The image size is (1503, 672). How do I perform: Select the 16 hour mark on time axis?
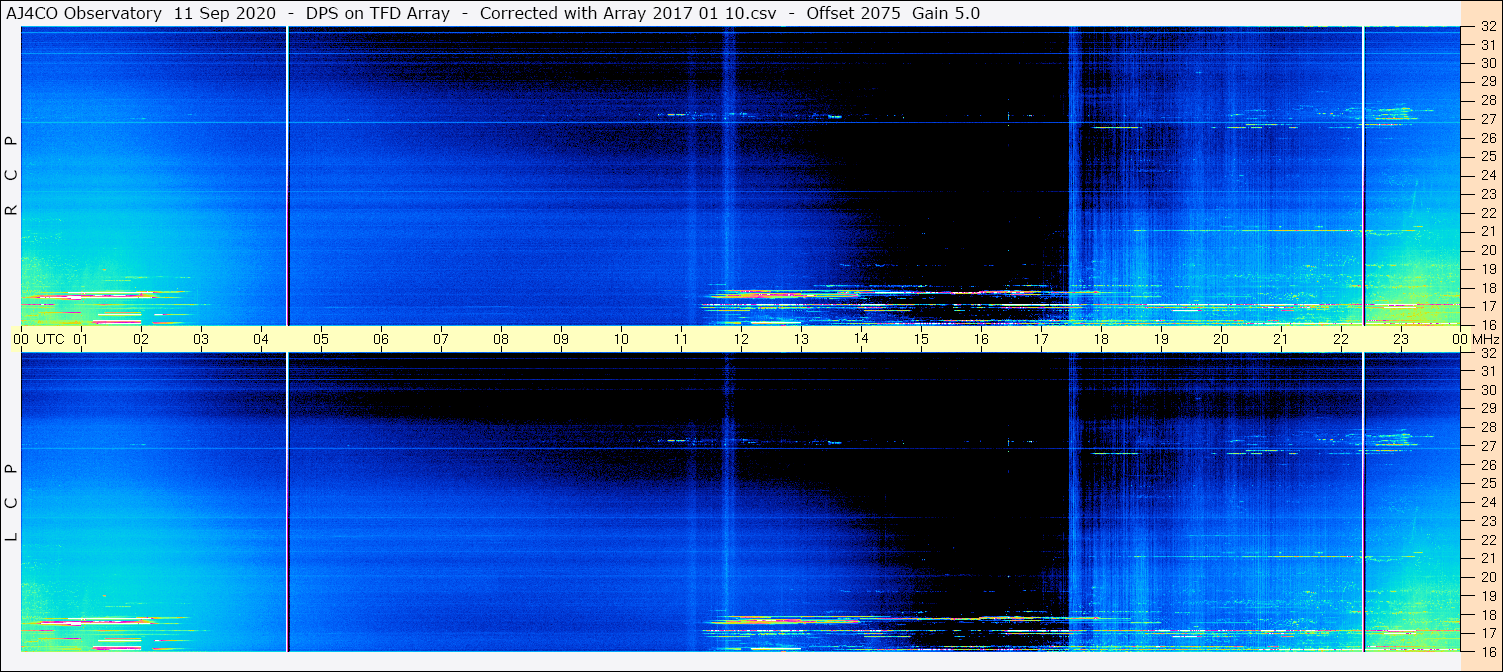click(981, 339)
